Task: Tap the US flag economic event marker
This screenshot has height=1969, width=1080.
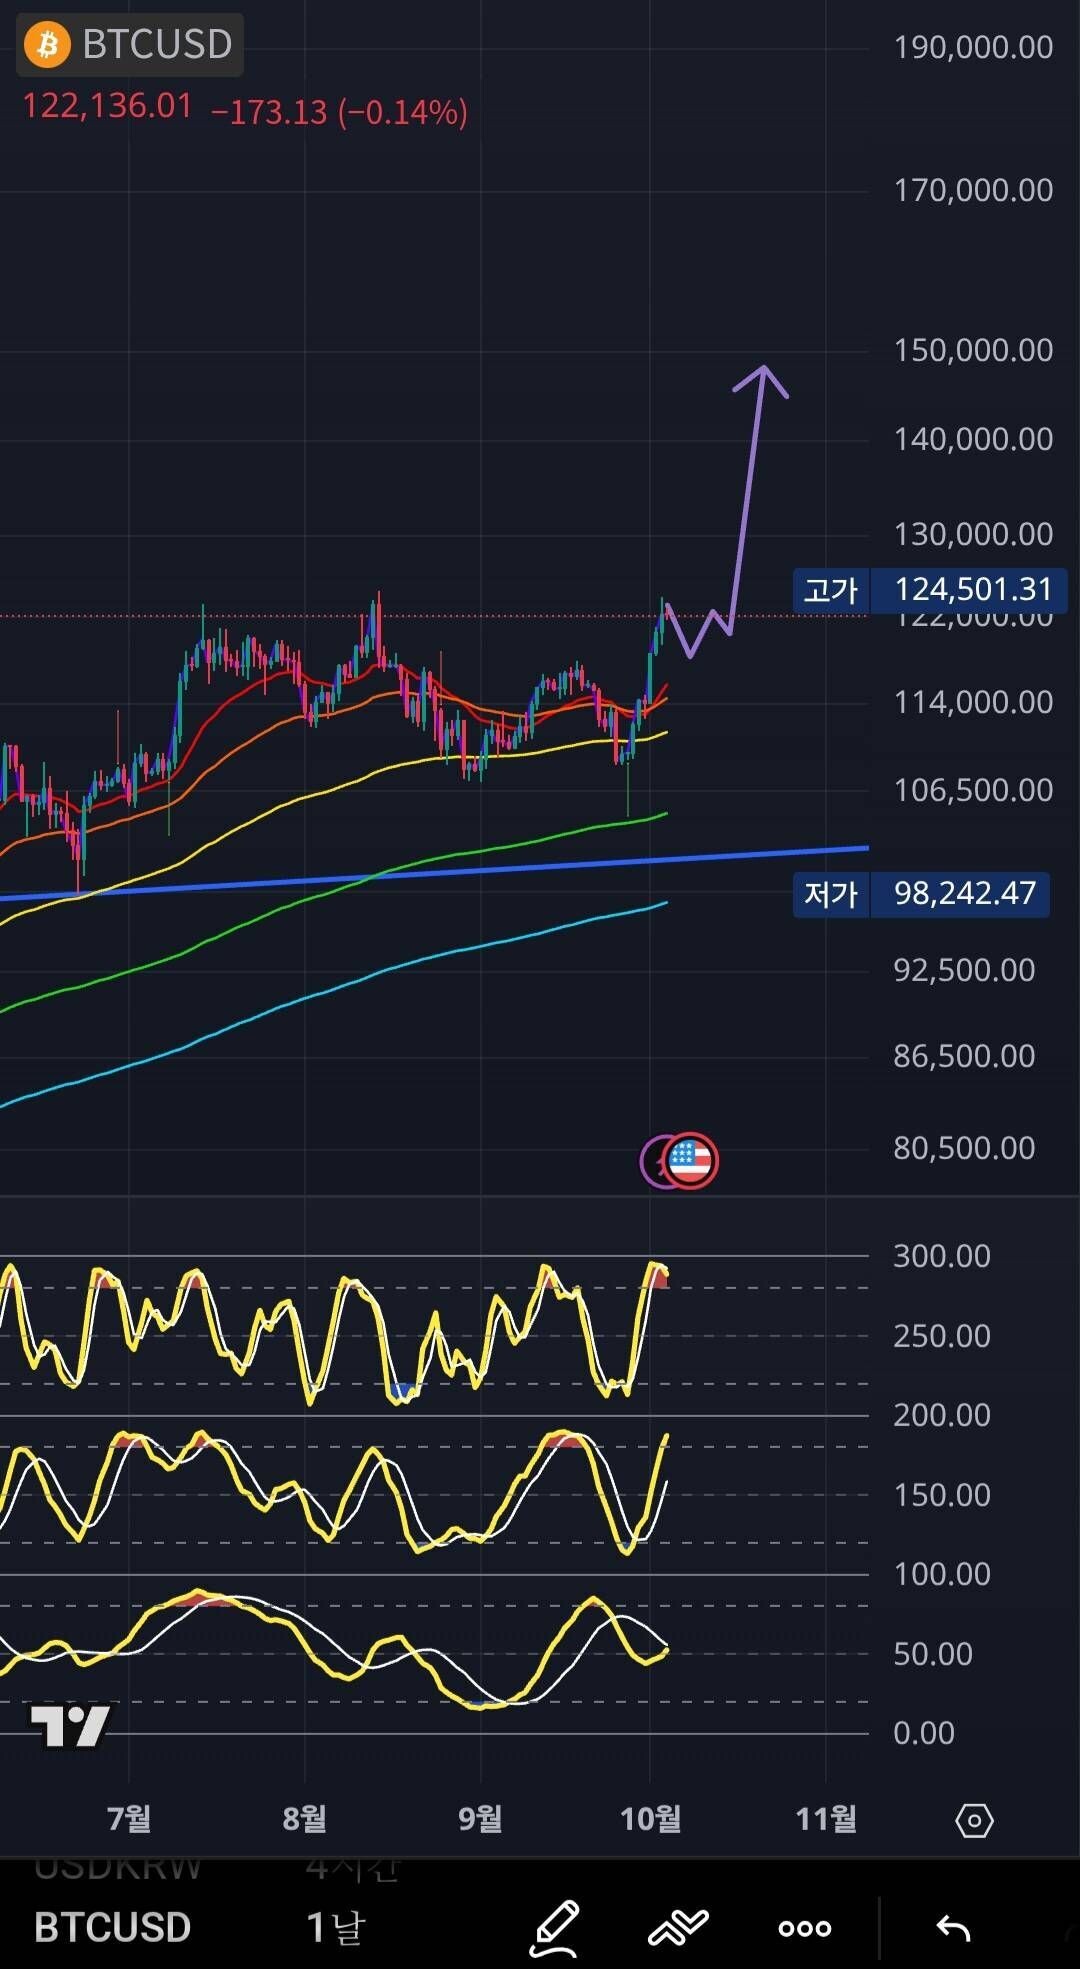Action: [691, 1161]
